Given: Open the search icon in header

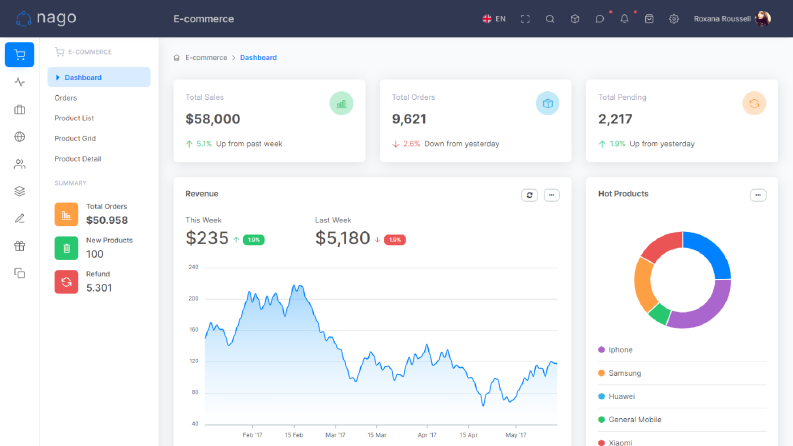Looking at the screenshot, I should coord(550,19).
